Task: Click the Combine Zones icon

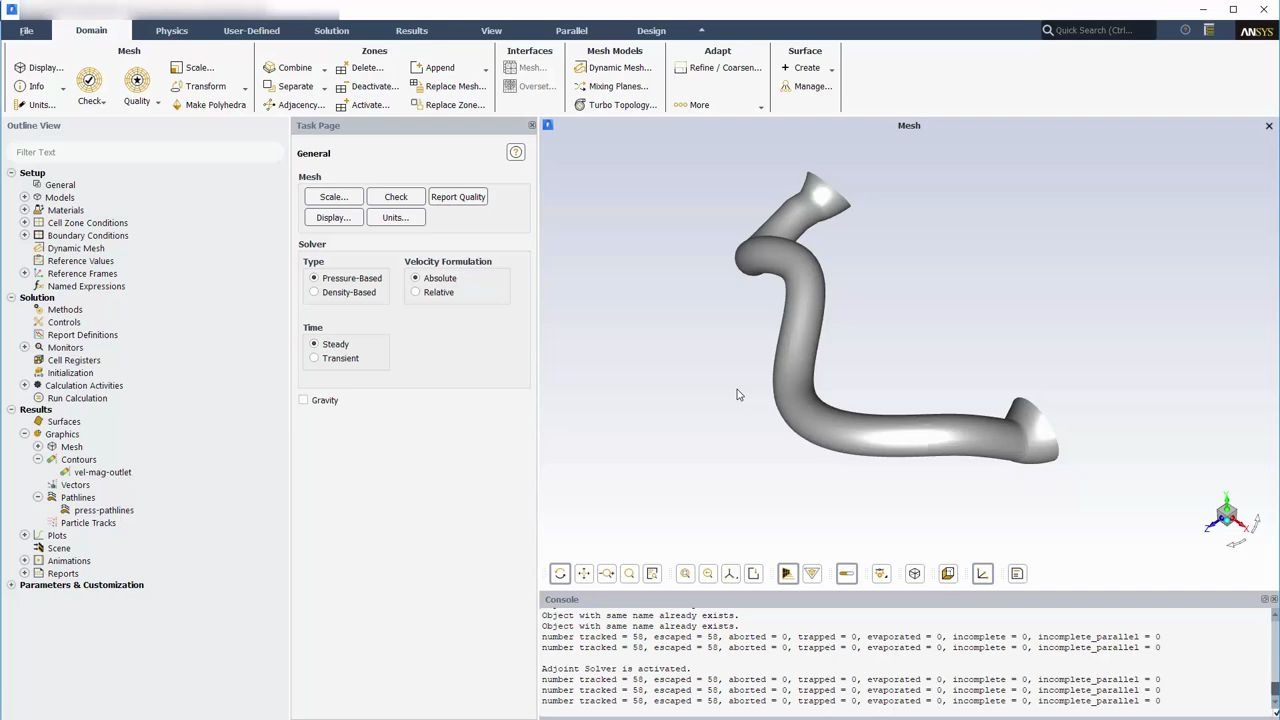Action: [288, 67]
